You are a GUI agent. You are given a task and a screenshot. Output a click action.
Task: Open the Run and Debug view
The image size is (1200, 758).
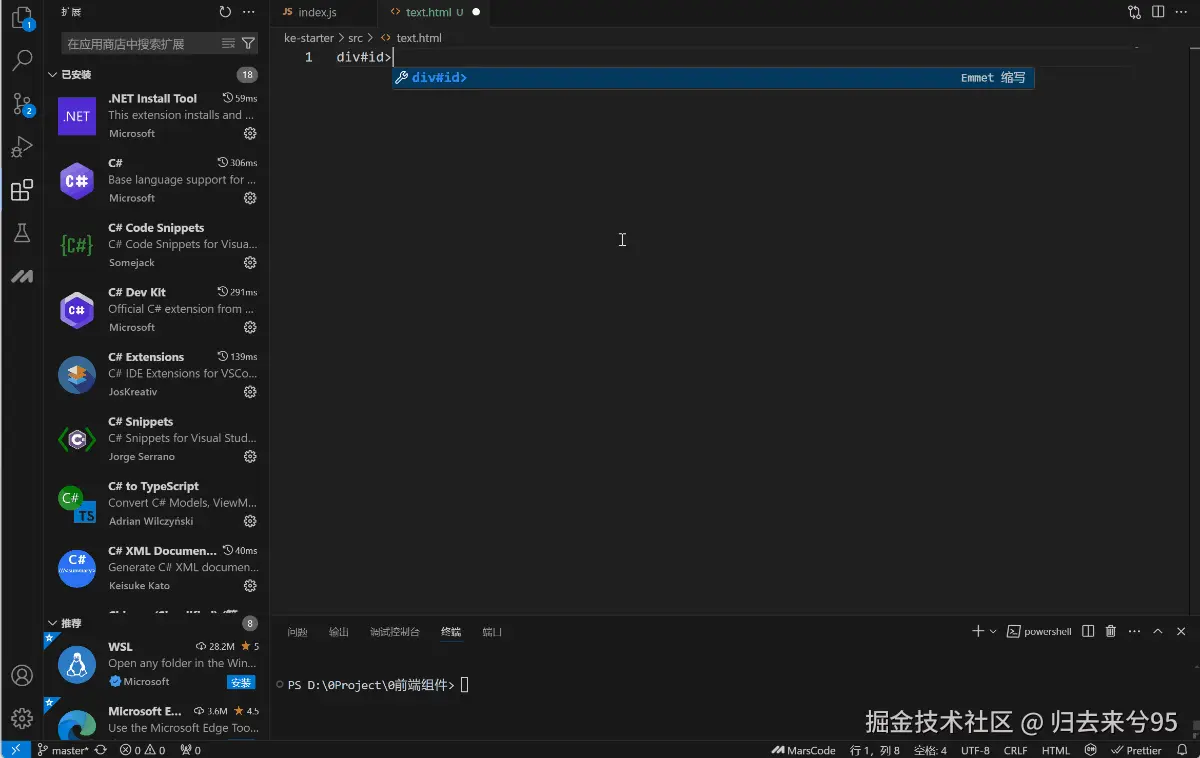(22, 147)
